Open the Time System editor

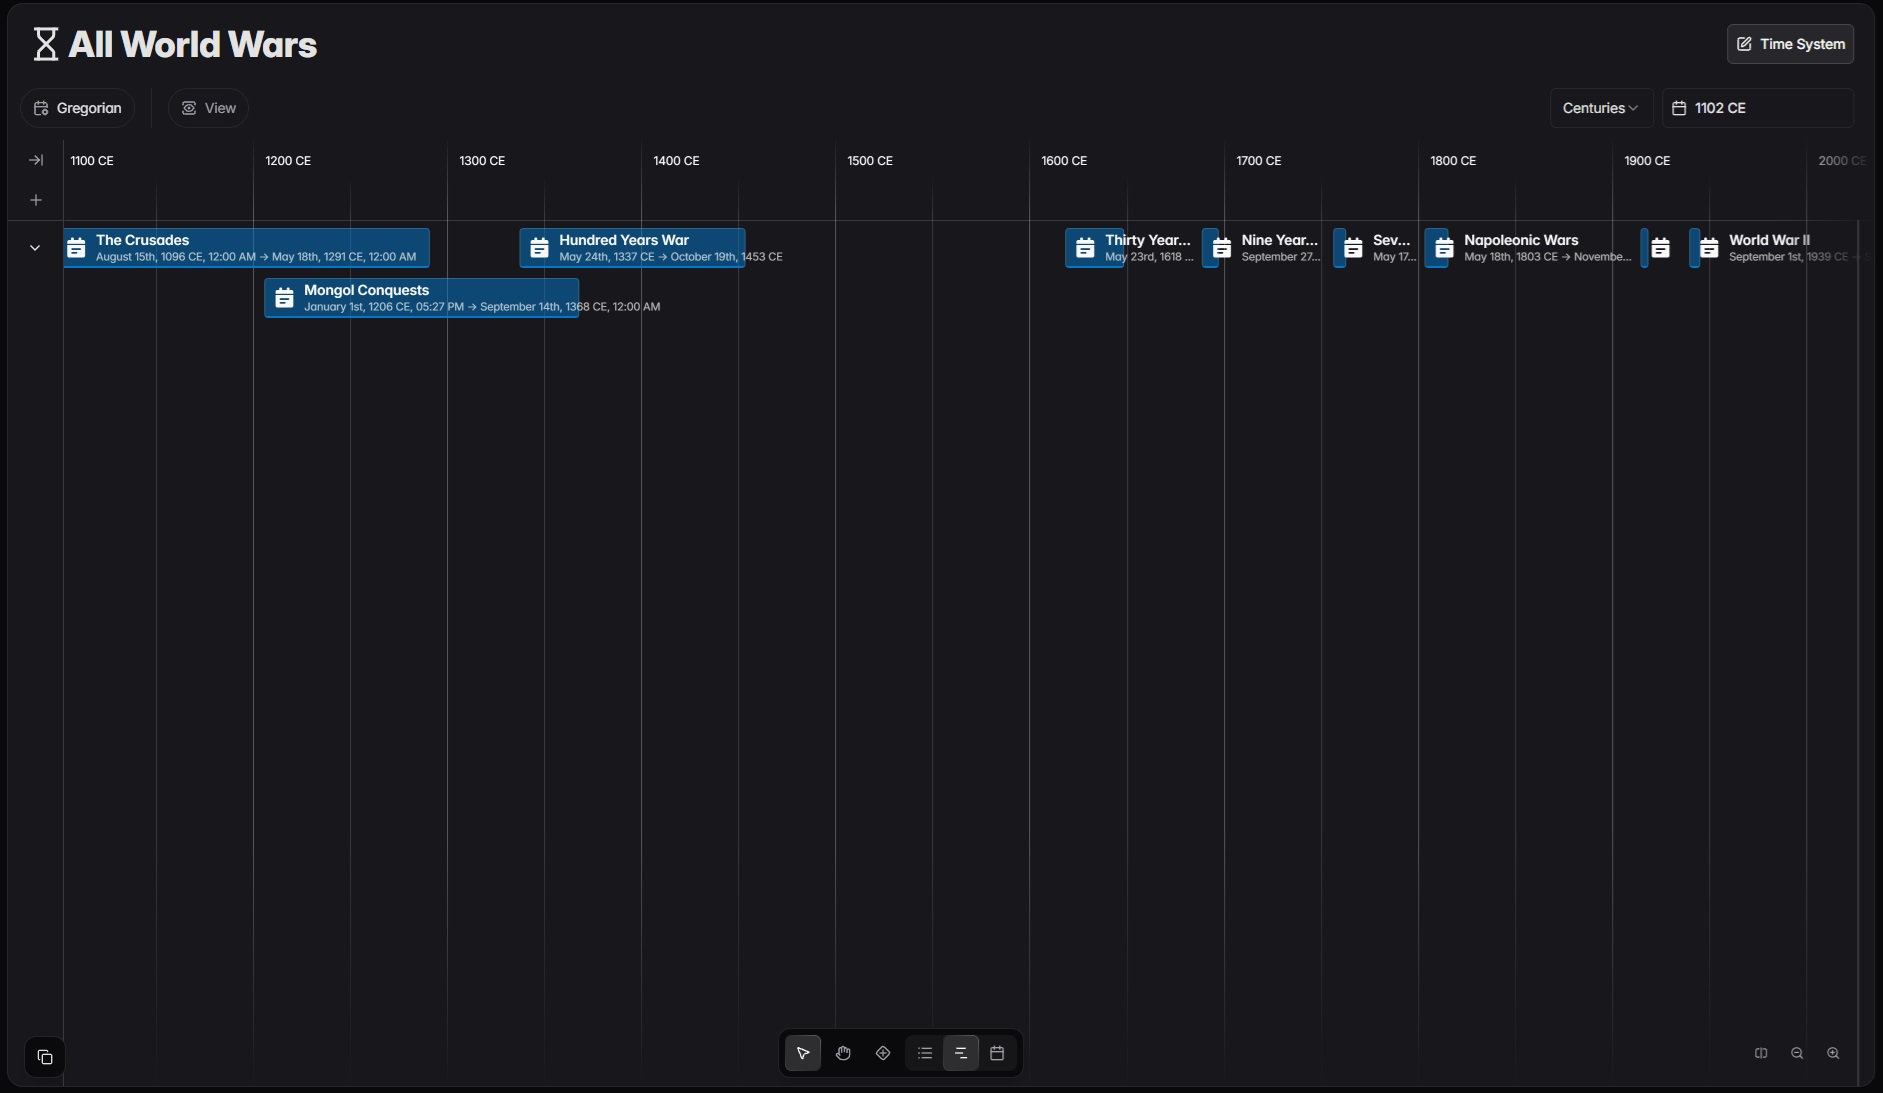click(x=1790, y=44)
